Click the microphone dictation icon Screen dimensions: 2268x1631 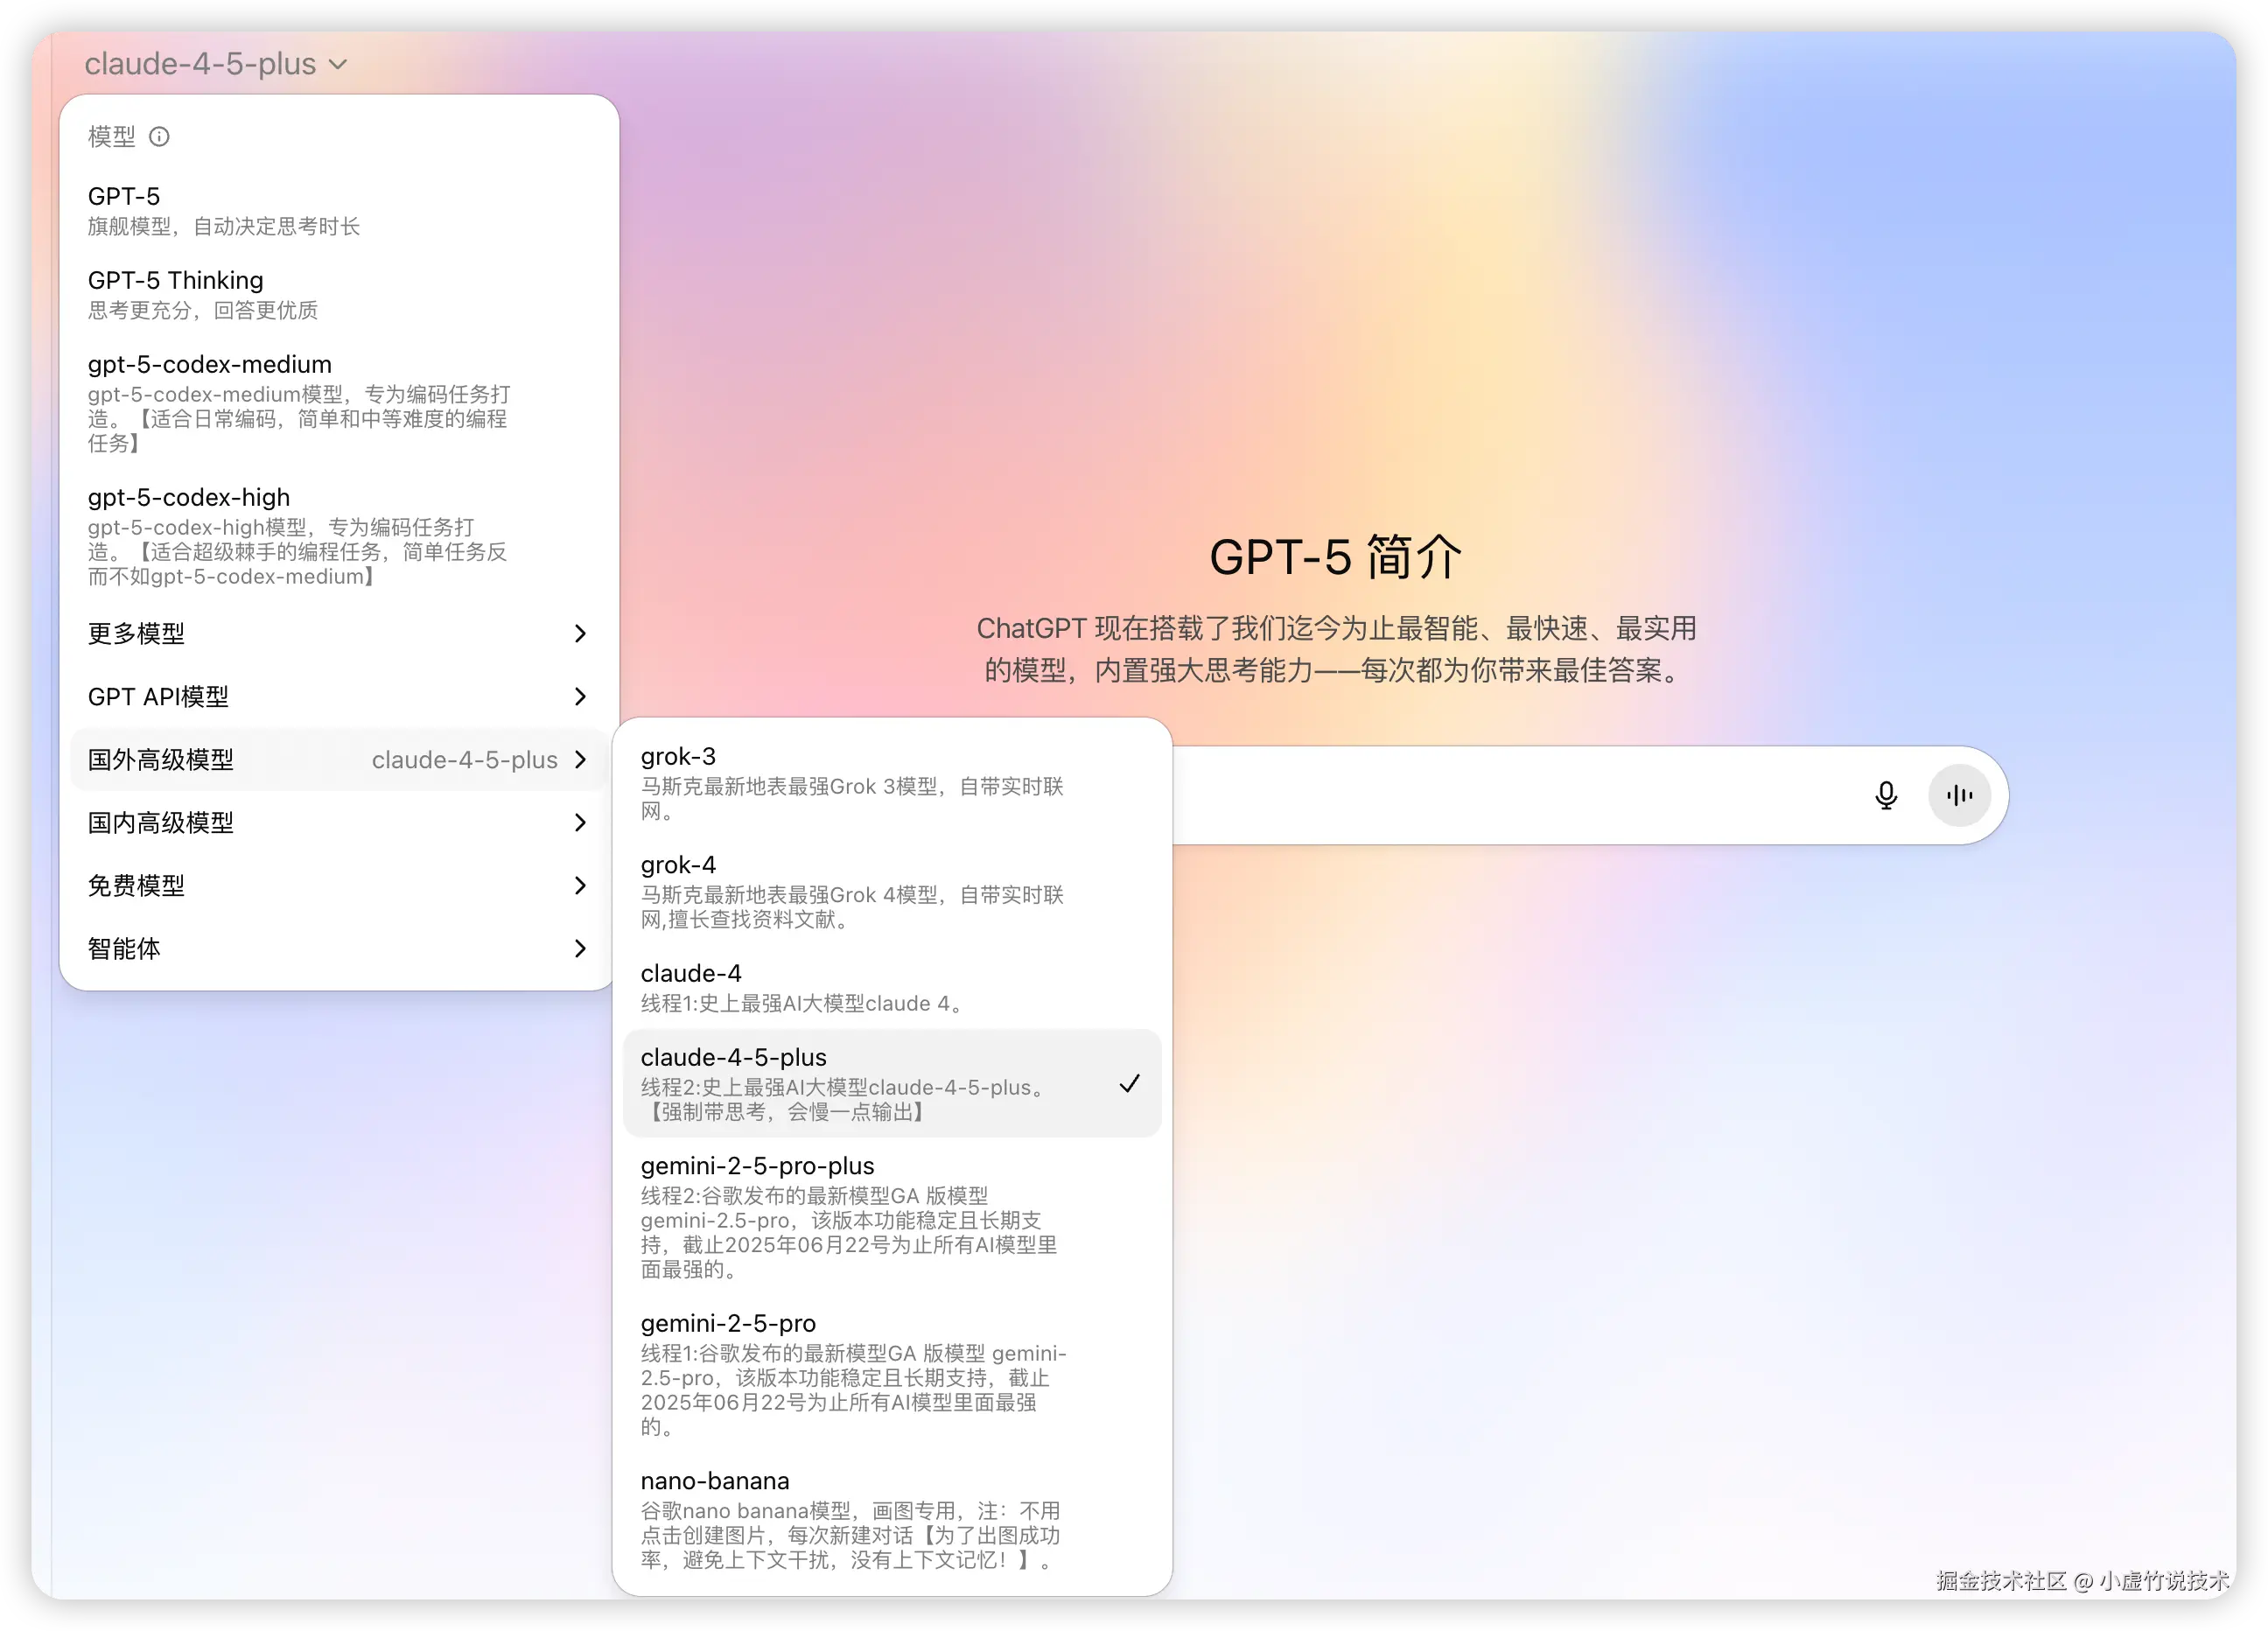(x=1885, y=795)
